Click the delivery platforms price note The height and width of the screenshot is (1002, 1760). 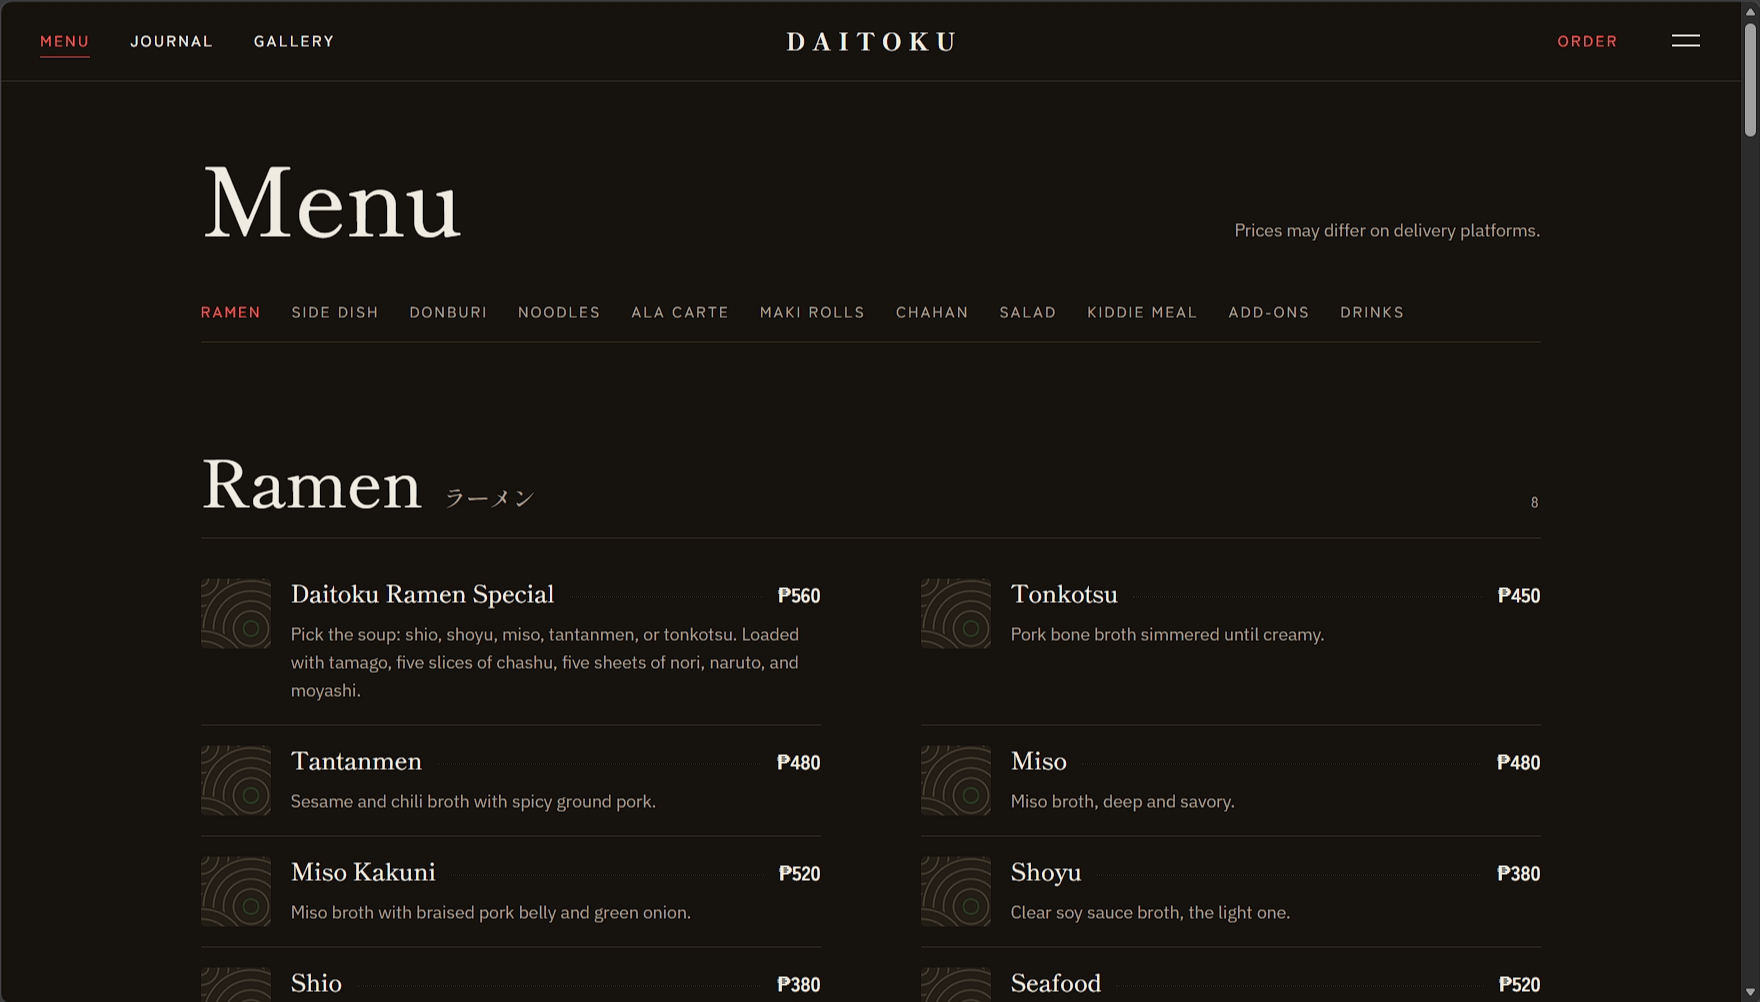click(1387, 230)
